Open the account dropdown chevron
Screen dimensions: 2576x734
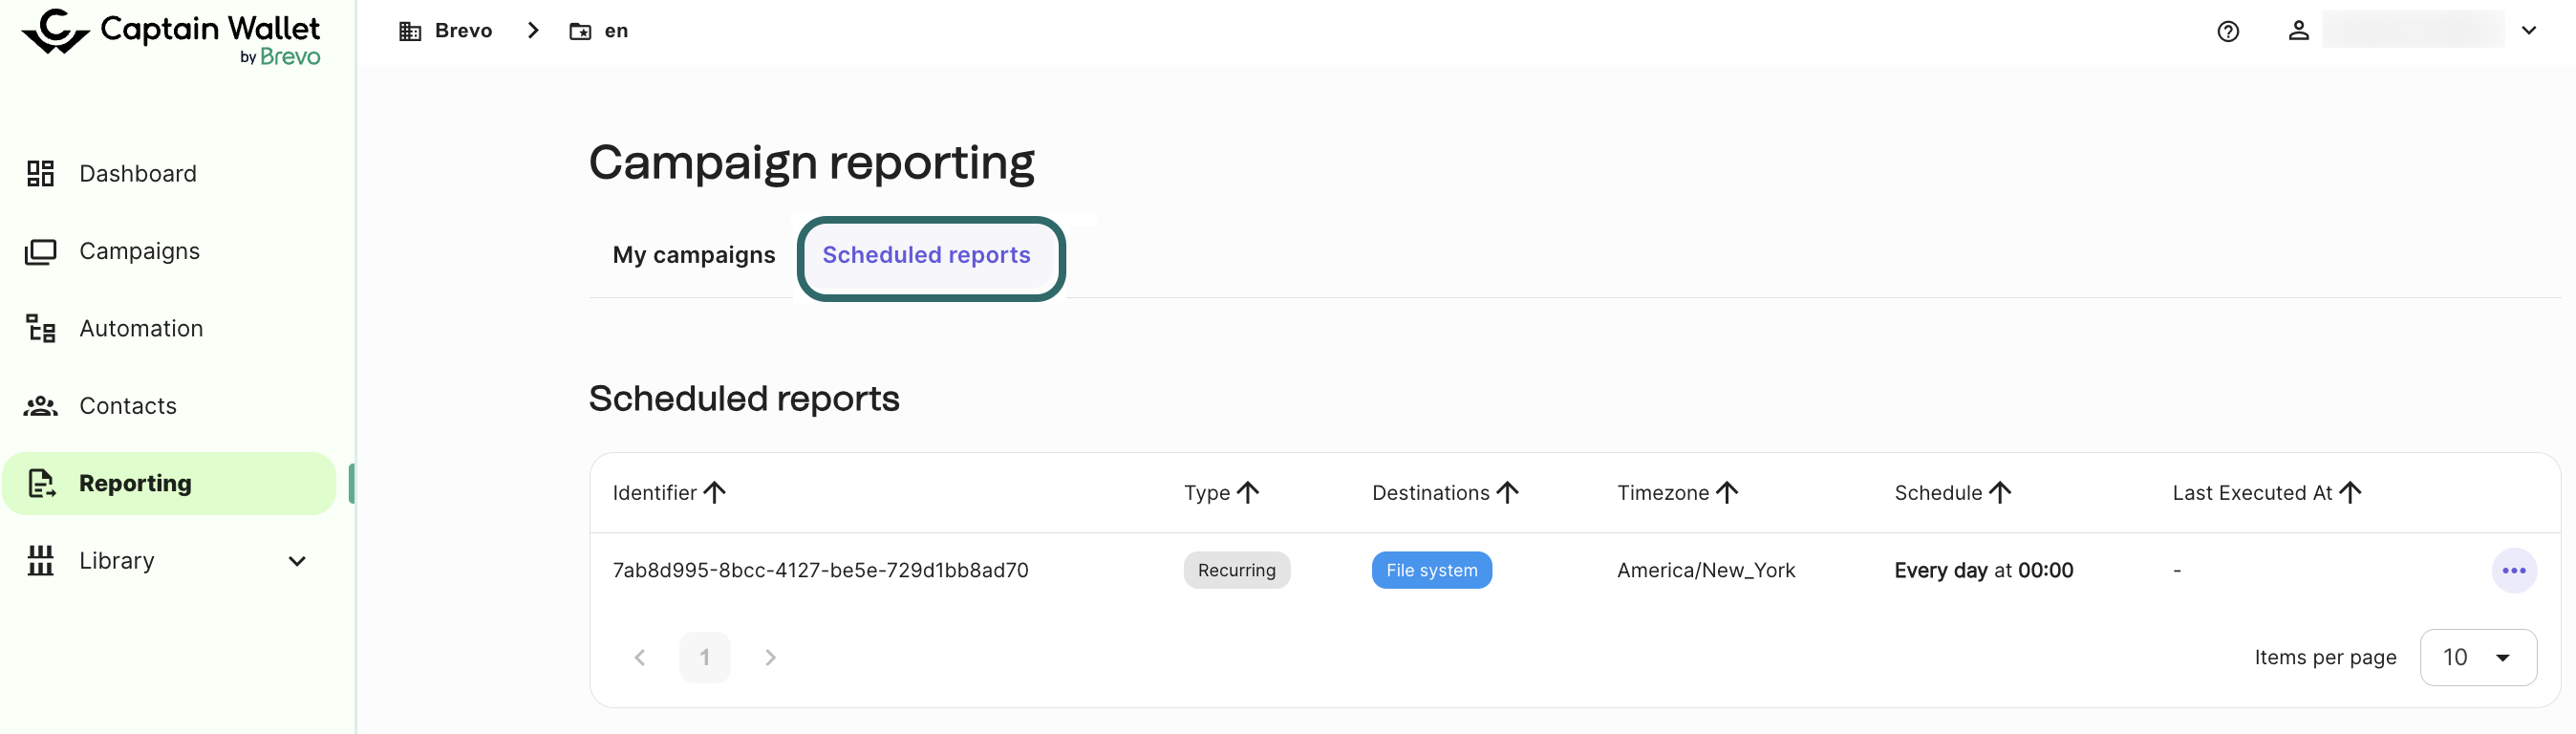coord(2528,31)
